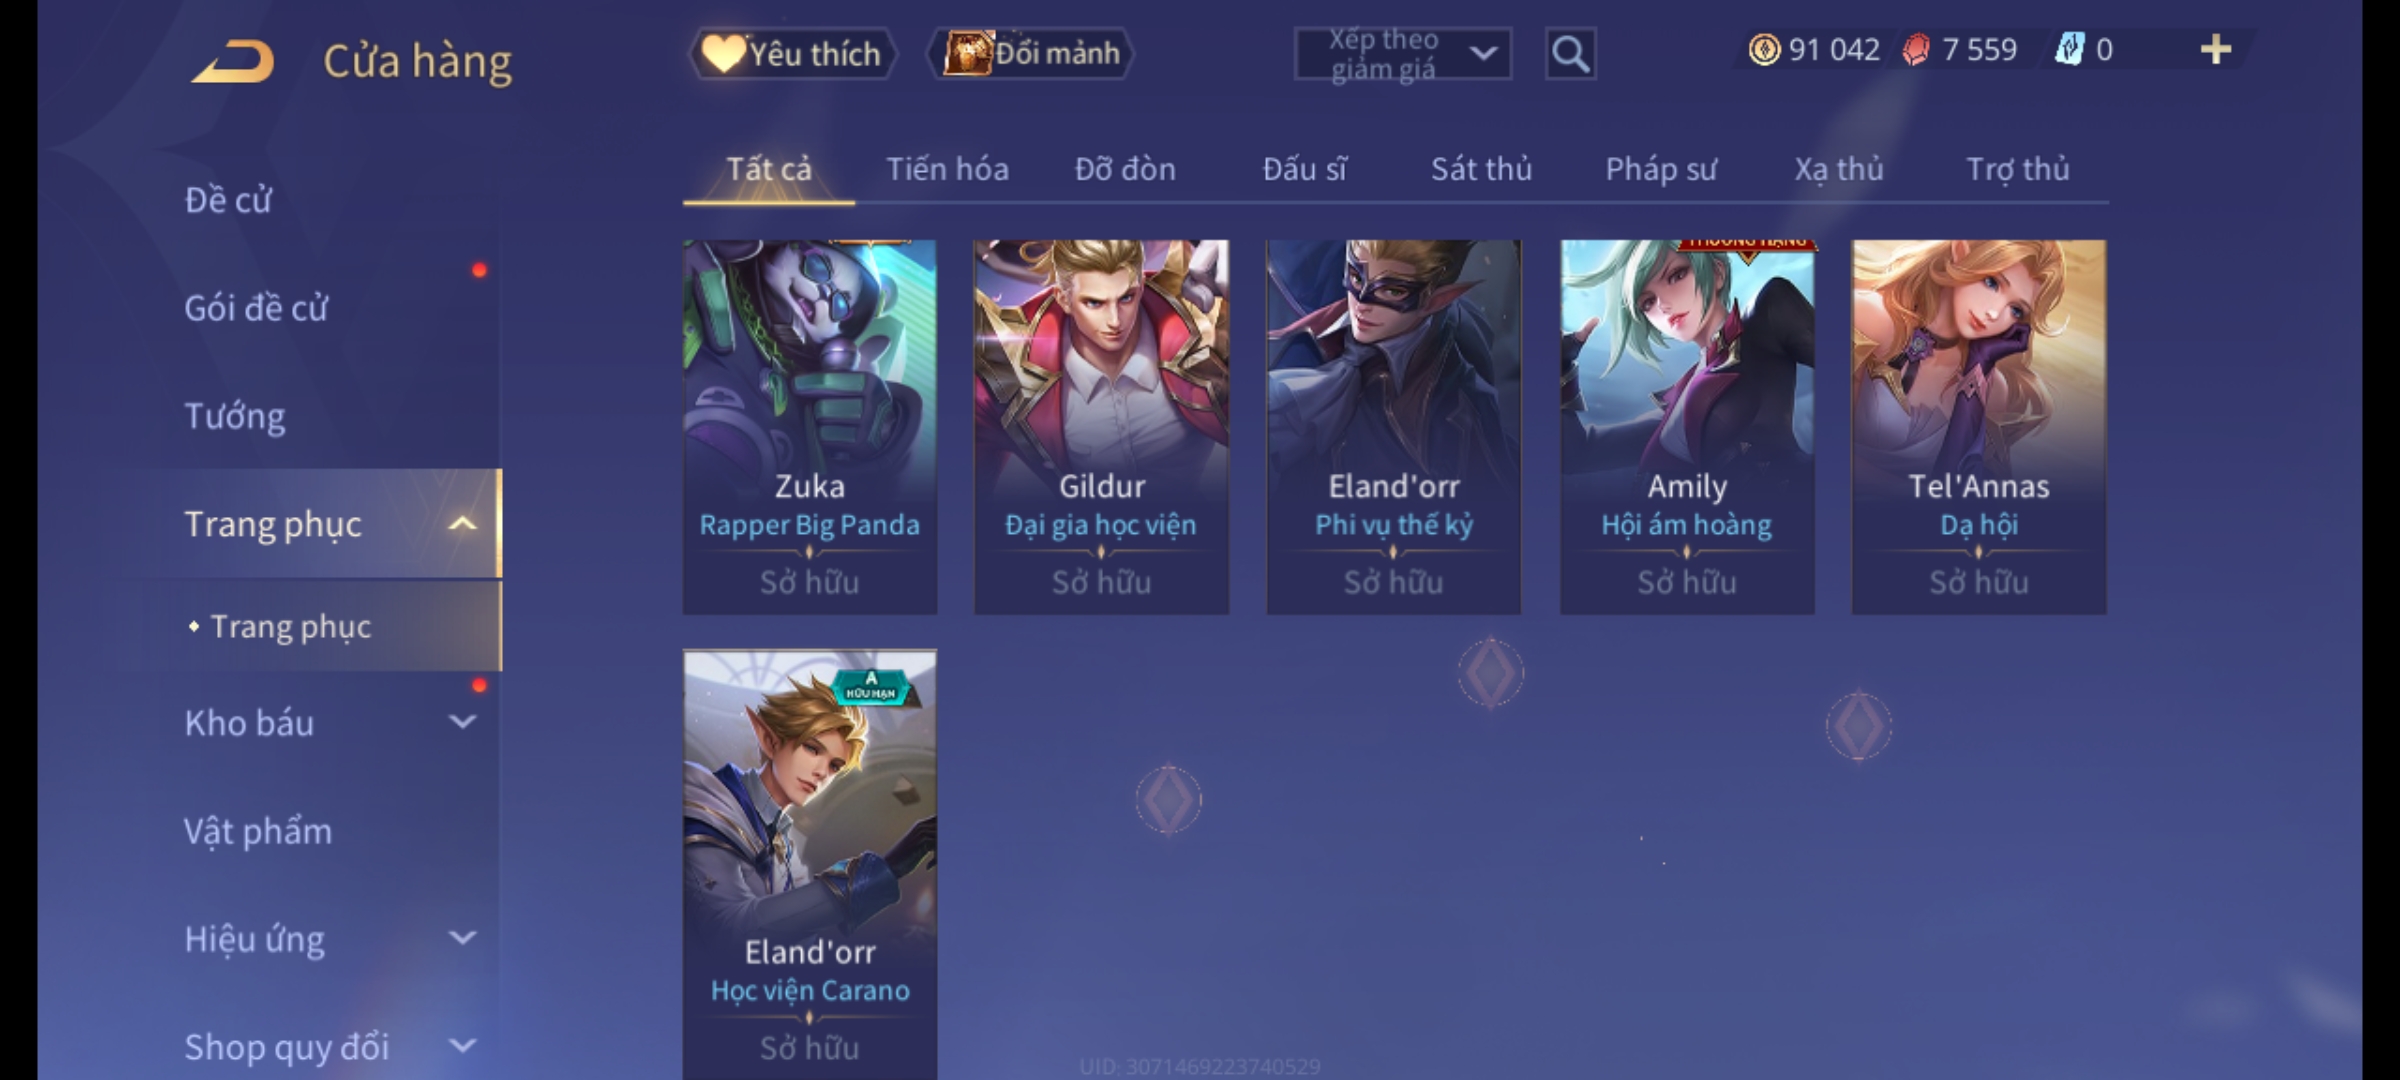Expand Shop quy đổi section

click(x=462, y=1046)
